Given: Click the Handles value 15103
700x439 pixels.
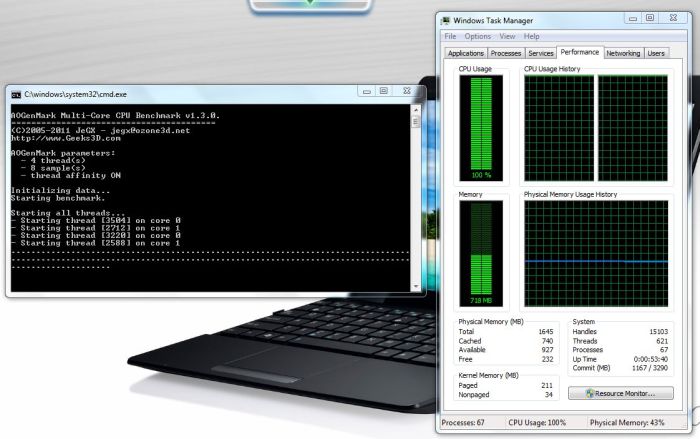Looking at the screenshot, I should [x=658, y=331].
